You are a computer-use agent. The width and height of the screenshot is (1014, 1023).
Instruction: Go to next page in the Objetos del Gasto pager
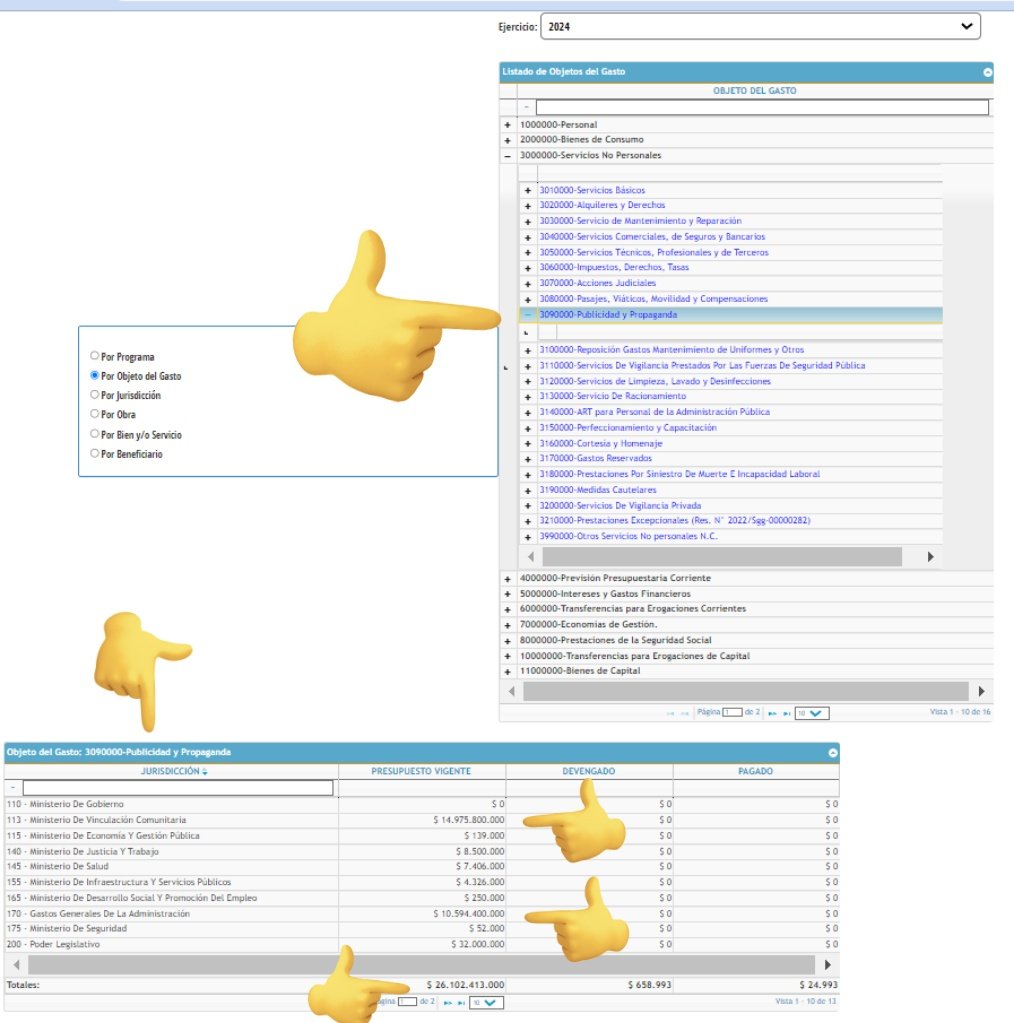773,713
